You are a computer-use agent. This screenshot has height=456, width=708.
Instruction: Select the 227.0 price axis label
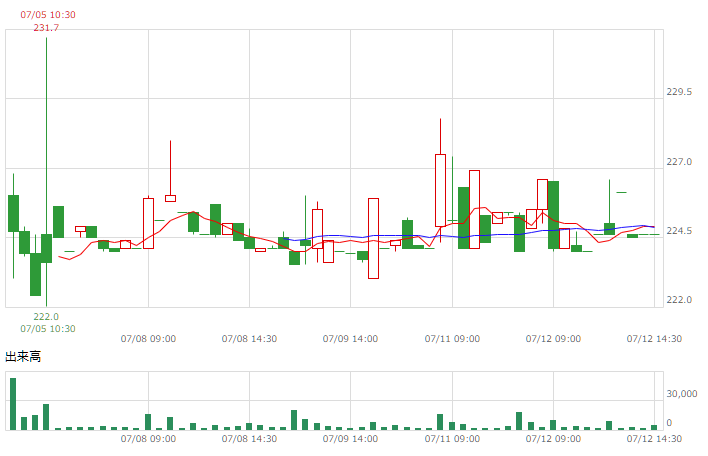pos(679,162)
